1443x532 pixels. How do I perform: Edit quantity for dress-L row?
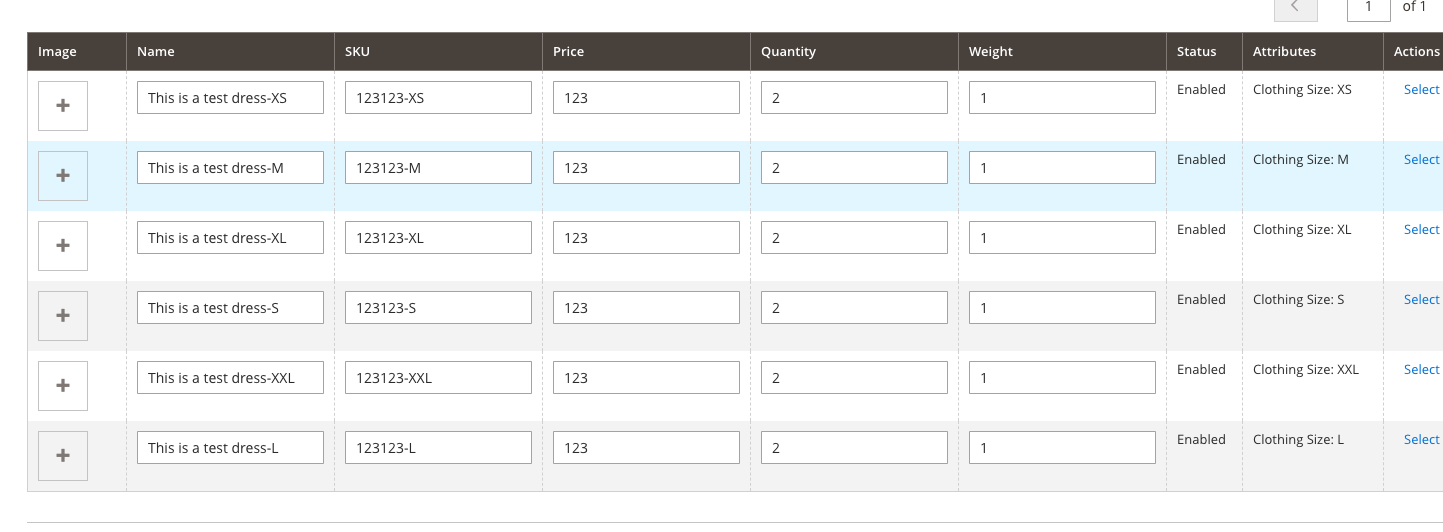pyautogui.click(x=854, y=448)
